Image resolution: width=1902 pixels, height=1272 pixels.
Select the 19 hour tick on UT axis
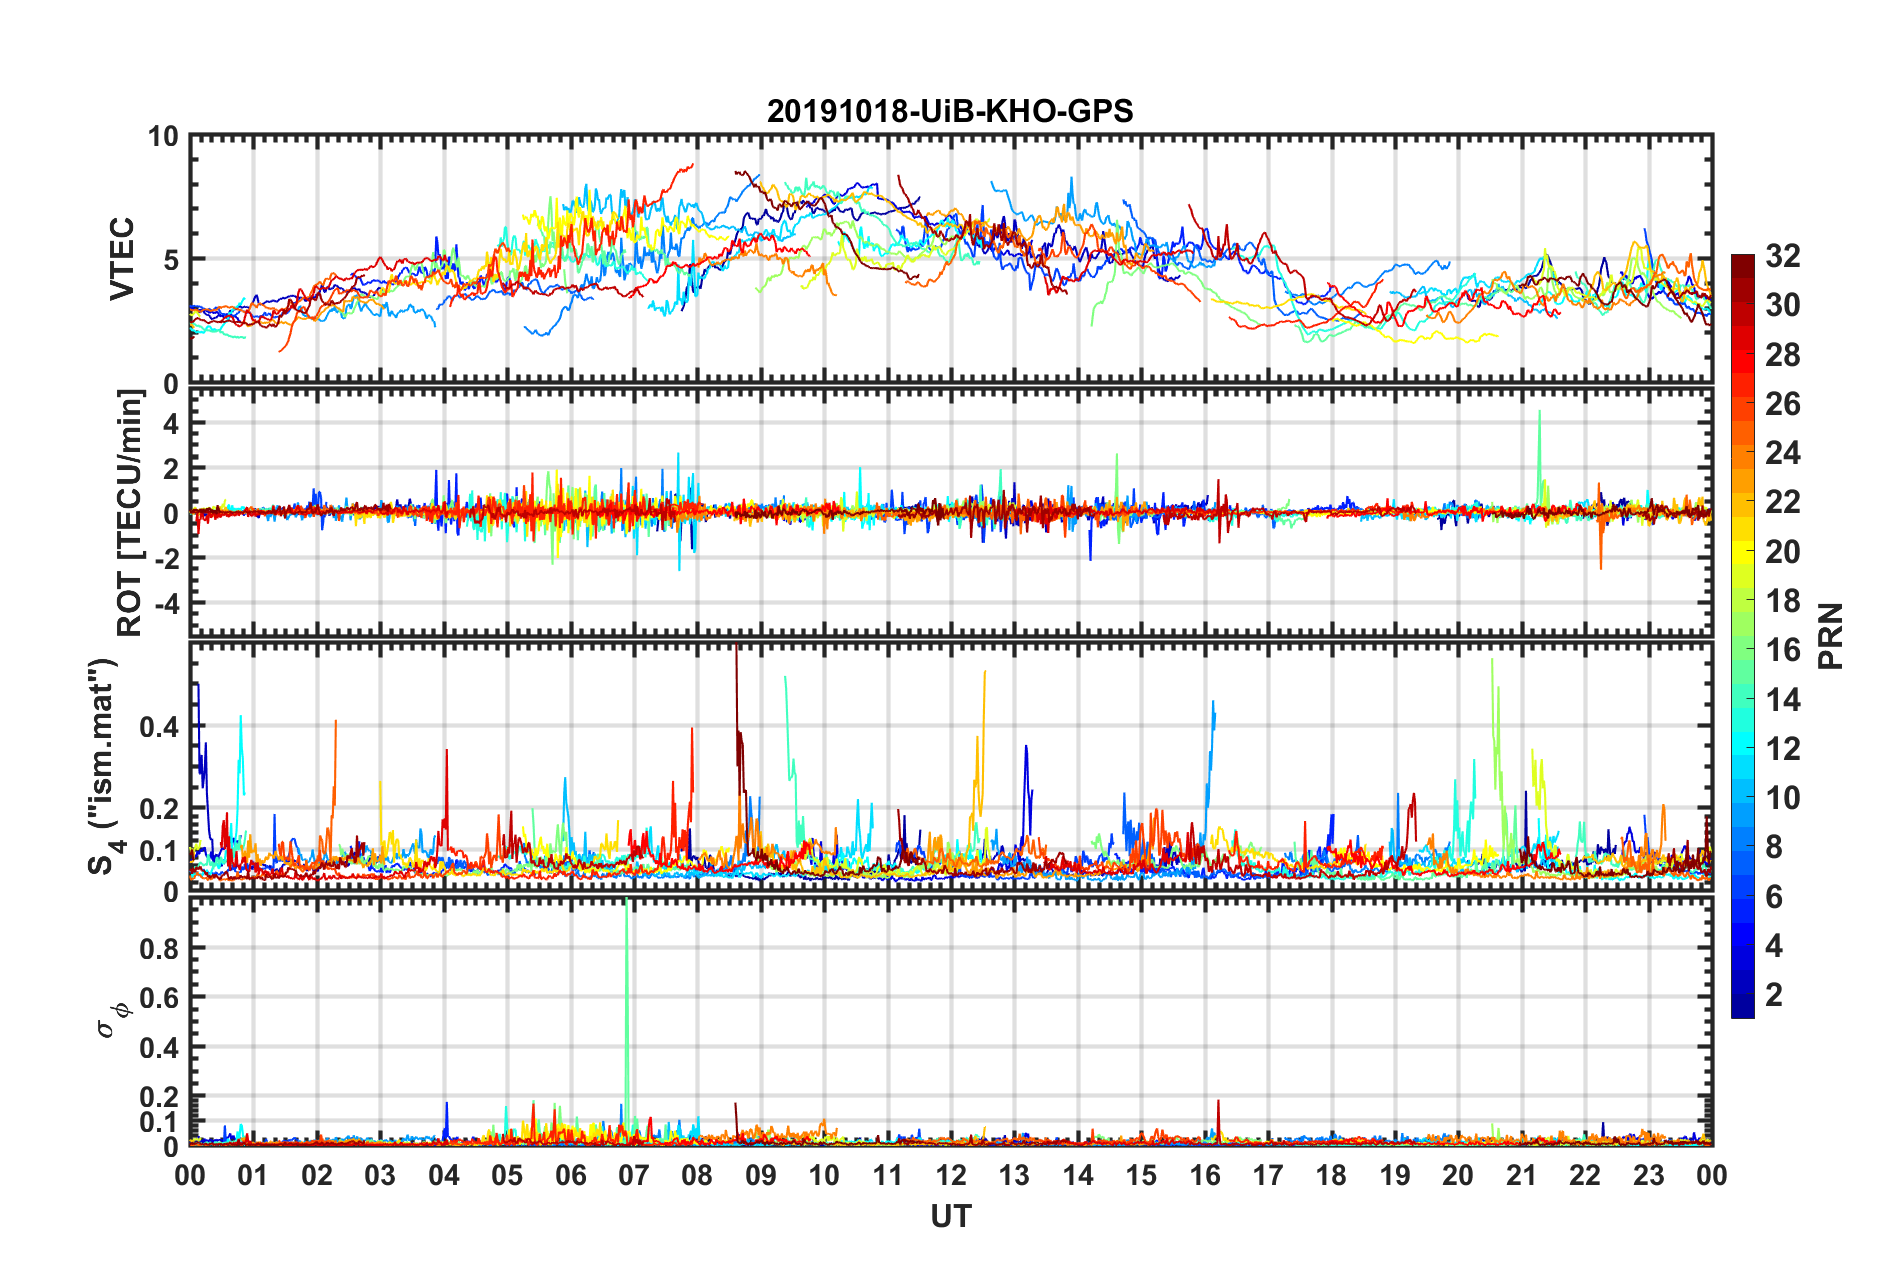(1395, 1174)
